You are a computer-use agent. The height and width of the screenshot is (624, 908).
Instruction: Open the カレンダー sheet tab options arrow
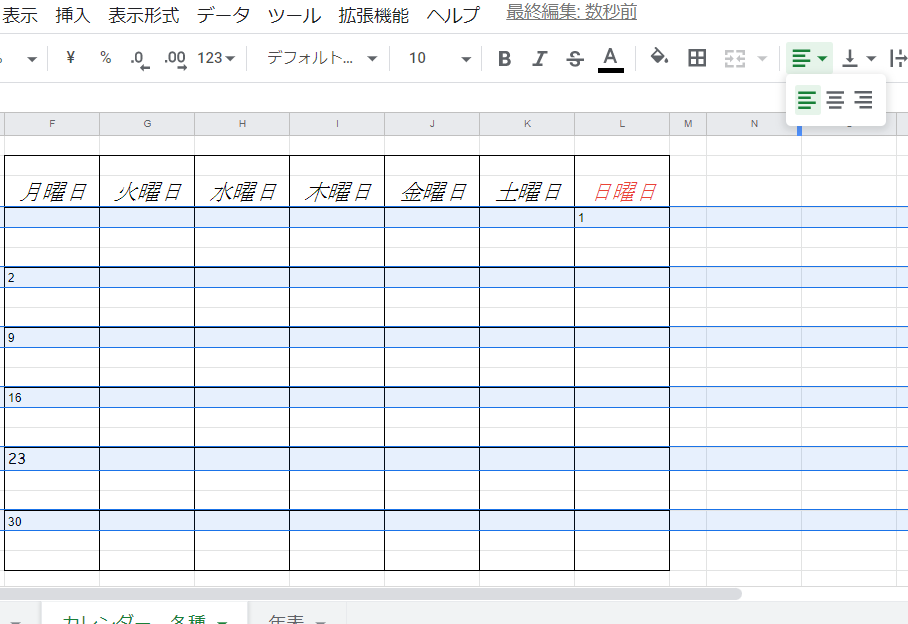tap(222, 622)
